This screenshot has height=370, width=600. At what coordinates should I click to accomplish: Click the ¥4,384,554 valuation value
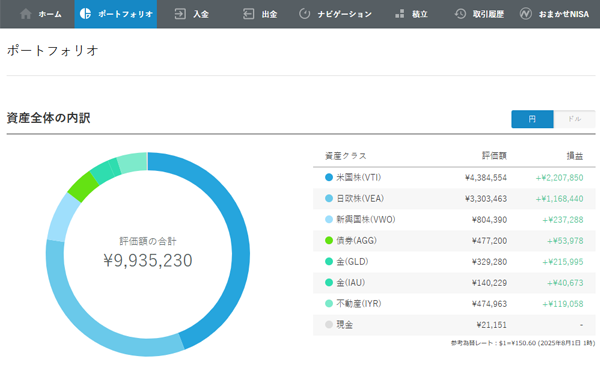point(486,178)
